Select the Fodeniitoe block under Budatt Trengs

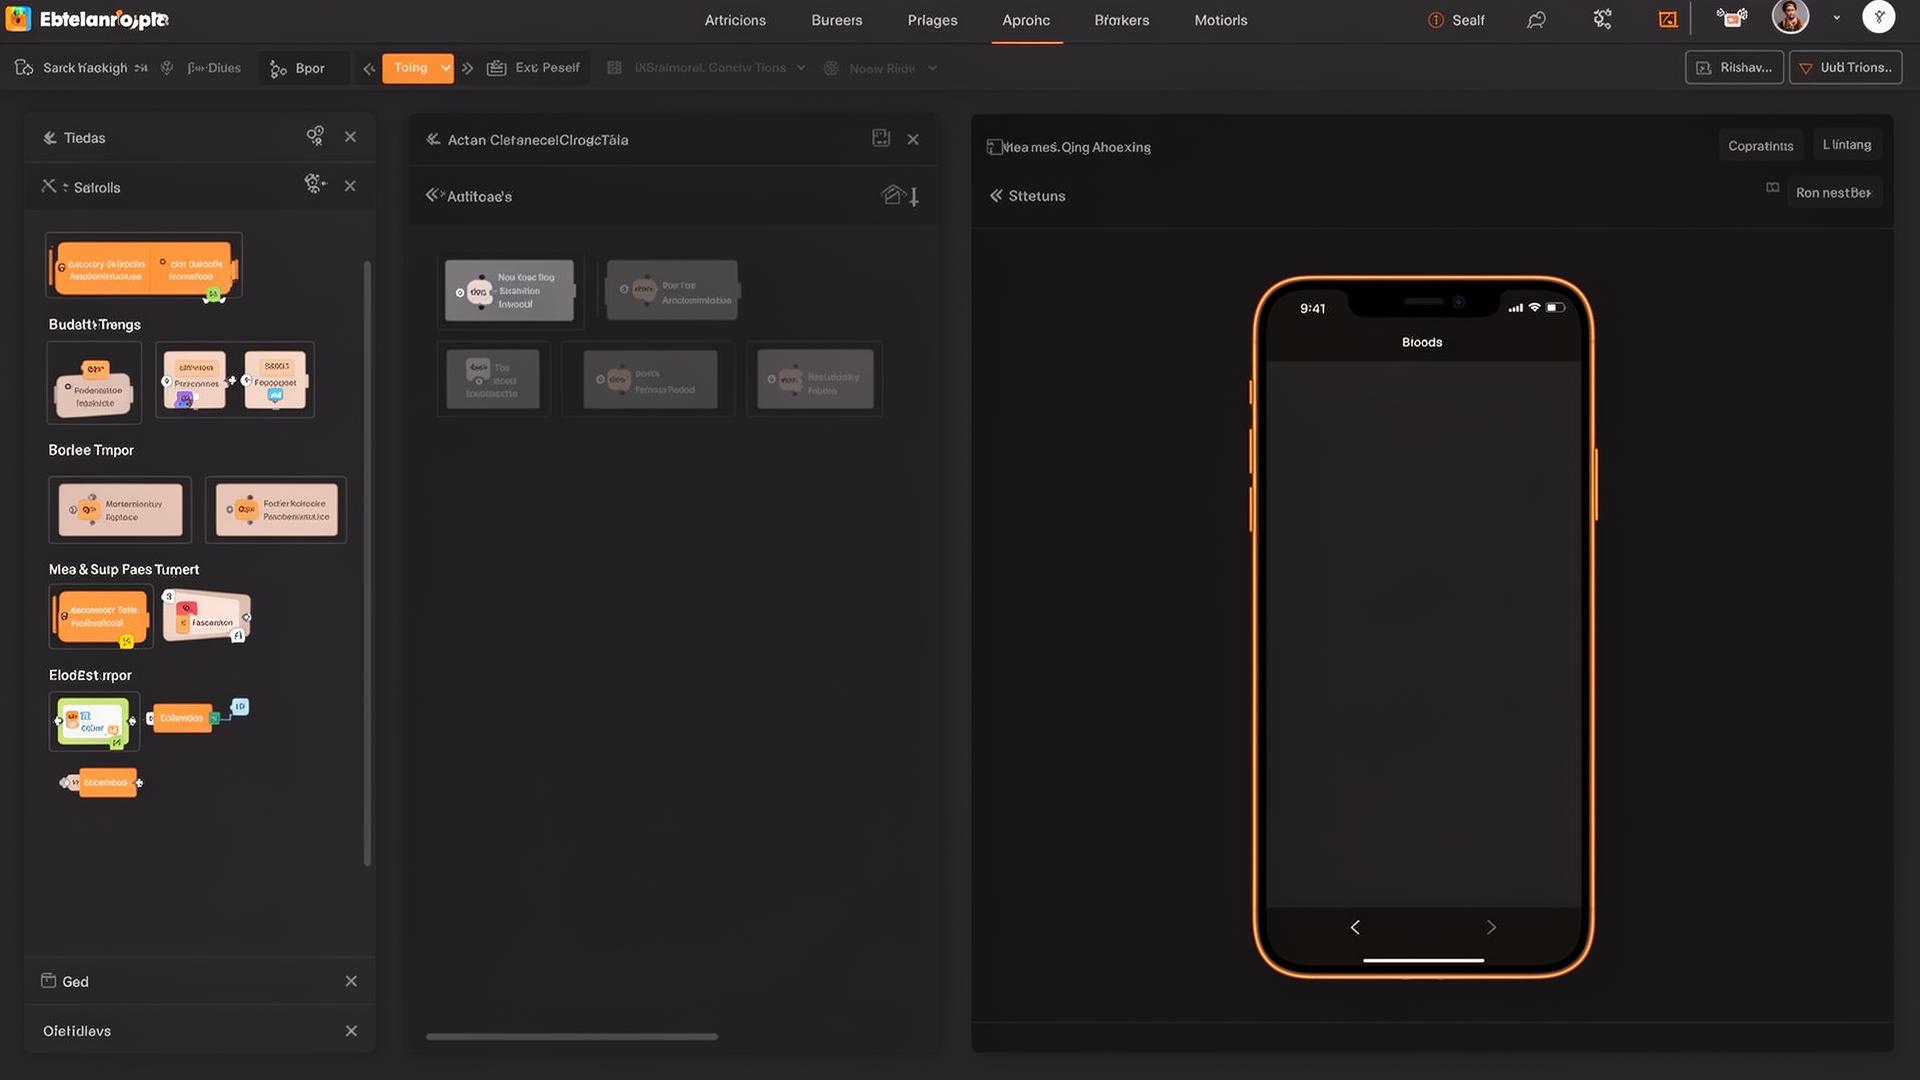click(x=94, y=383)
